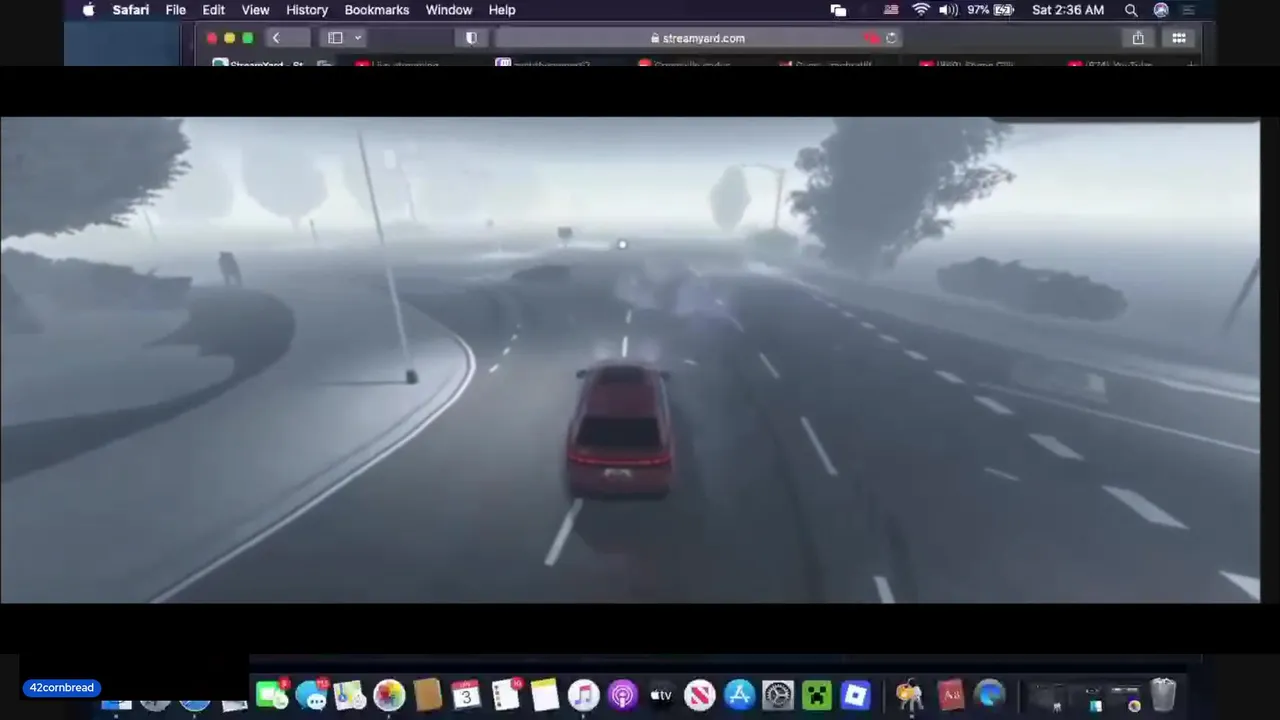Show the tab overview grid
The width and height of the screenshot is (1280, 720).
pyautogui.click(x=1179, y=38)
